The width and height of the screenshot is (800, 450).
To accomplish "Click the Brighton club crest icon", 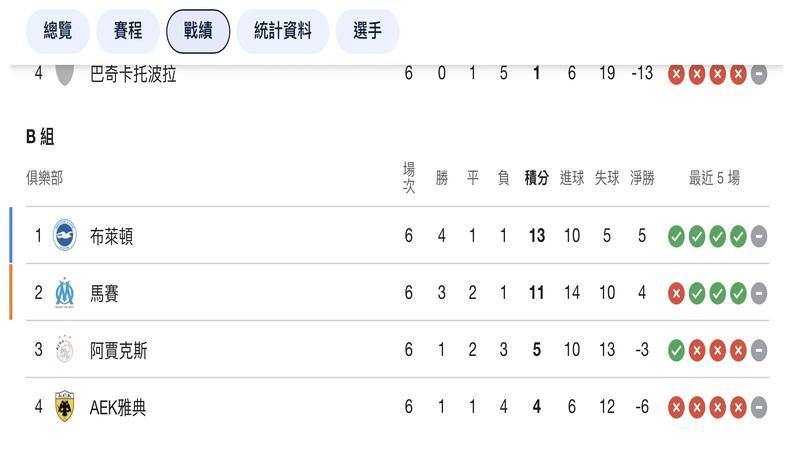I will (x=65, y=236).
